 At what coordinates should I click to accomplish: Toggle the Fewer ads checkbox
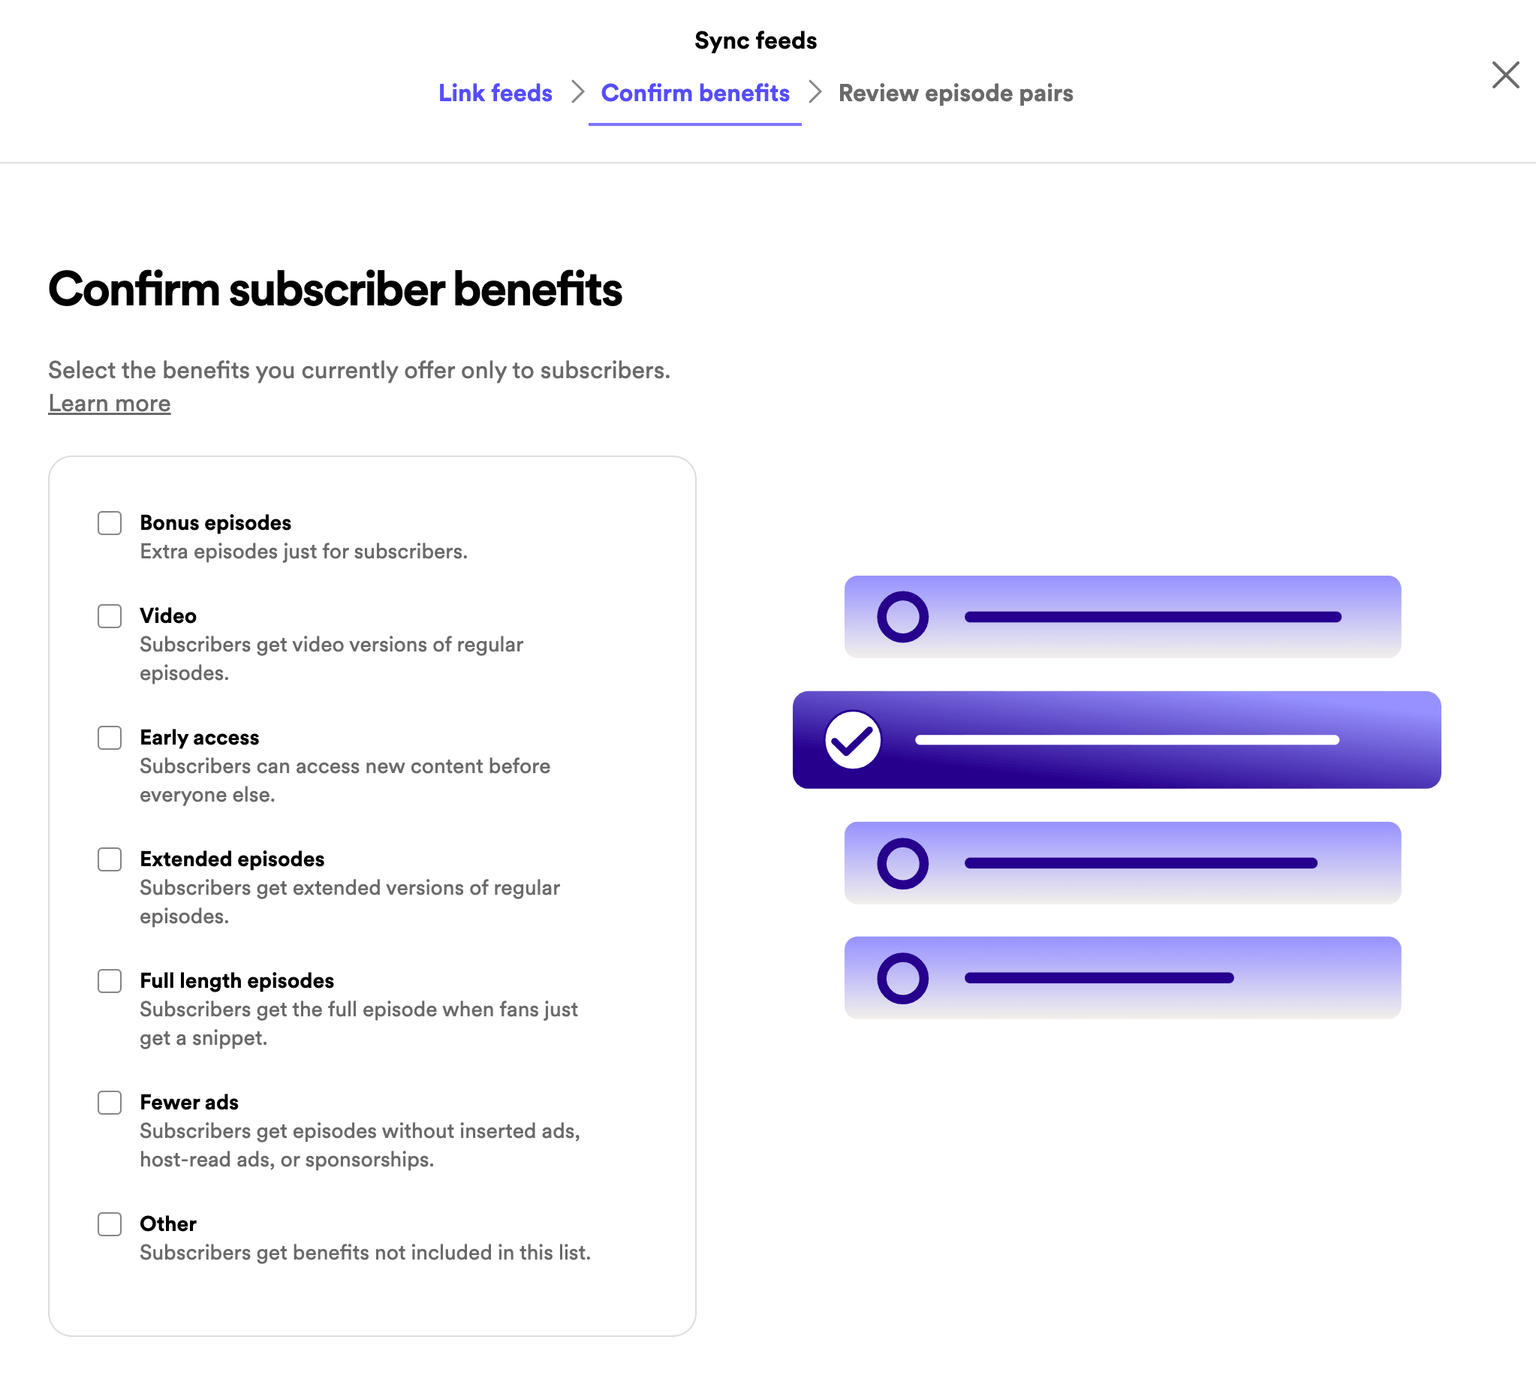pos(110,1103)
